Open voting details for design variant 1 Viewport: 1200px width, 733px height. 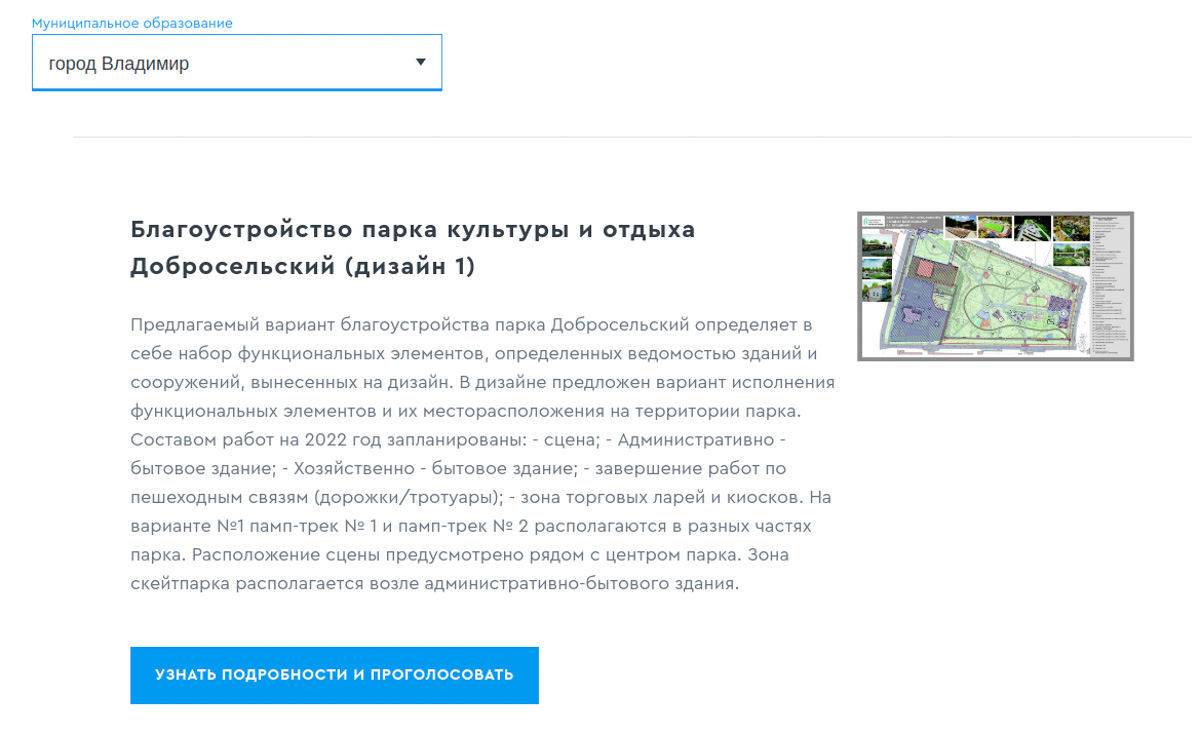334,675
